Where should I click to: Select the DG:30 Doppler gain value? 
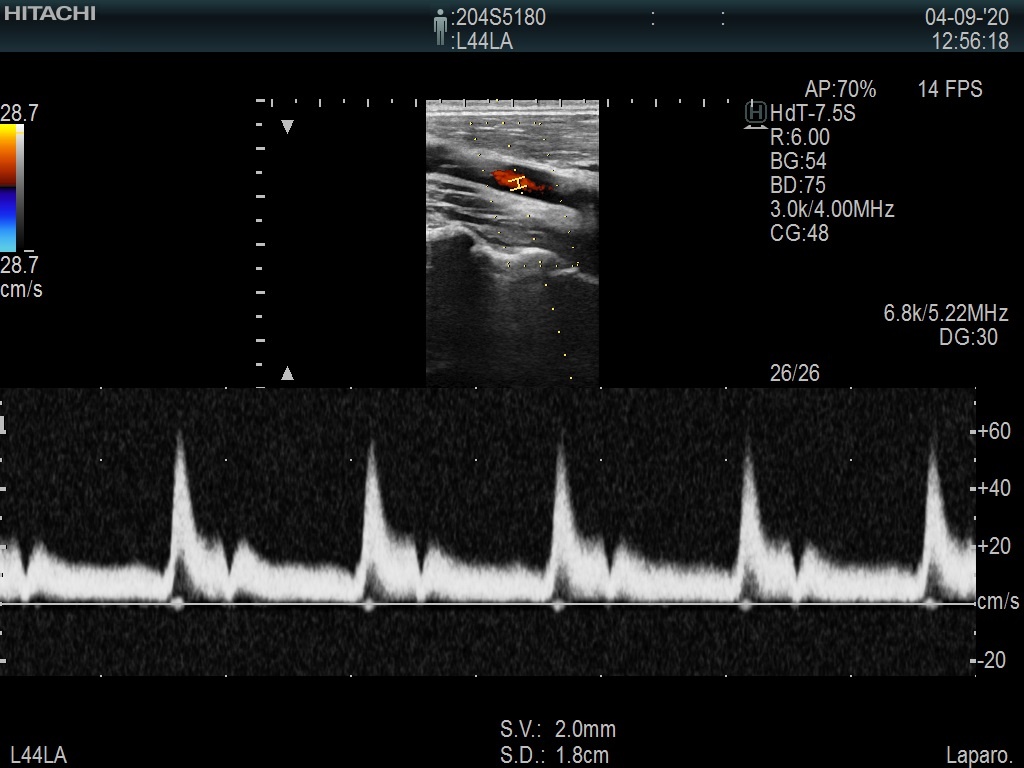tap(968, 337)
